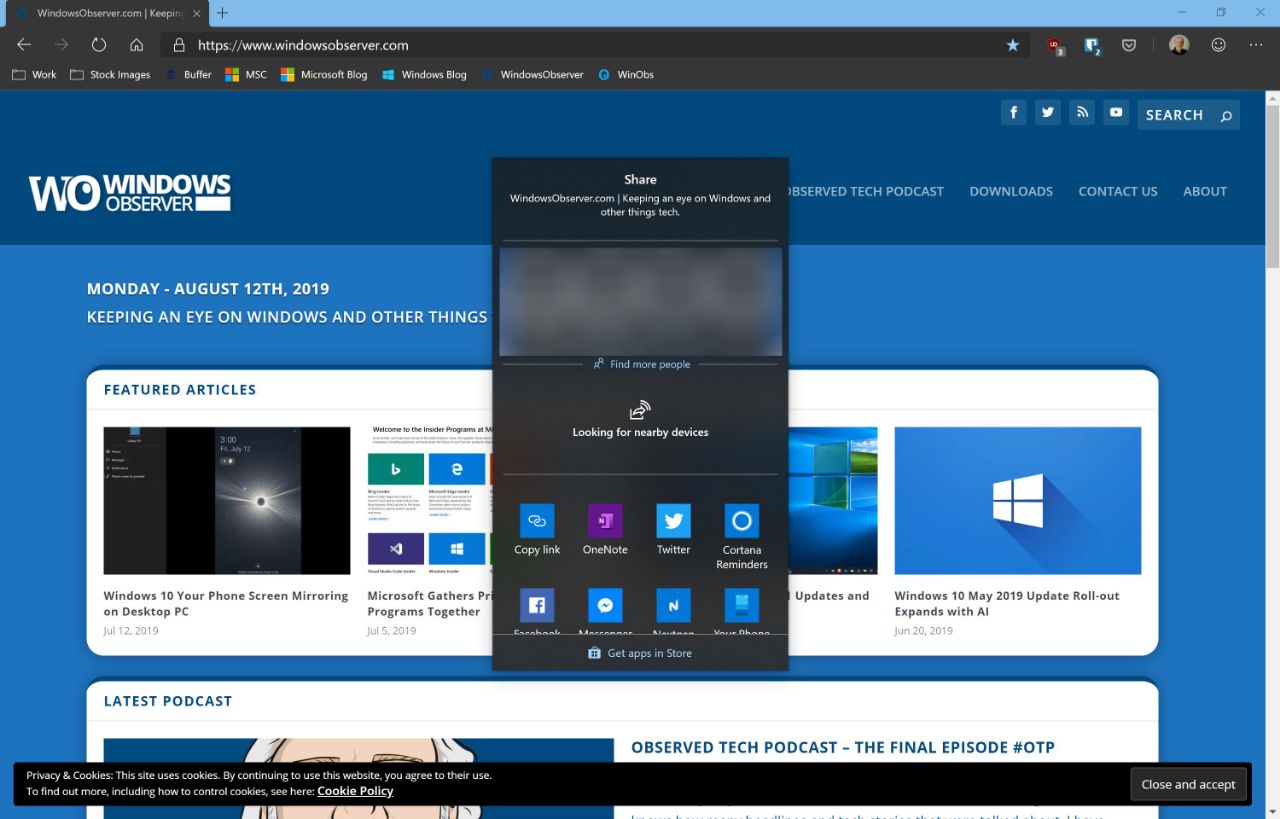Viewport: 1280px width, 819px height.
Task: Open the uBlock Origin extension icon
Action: pos(1055,45)
